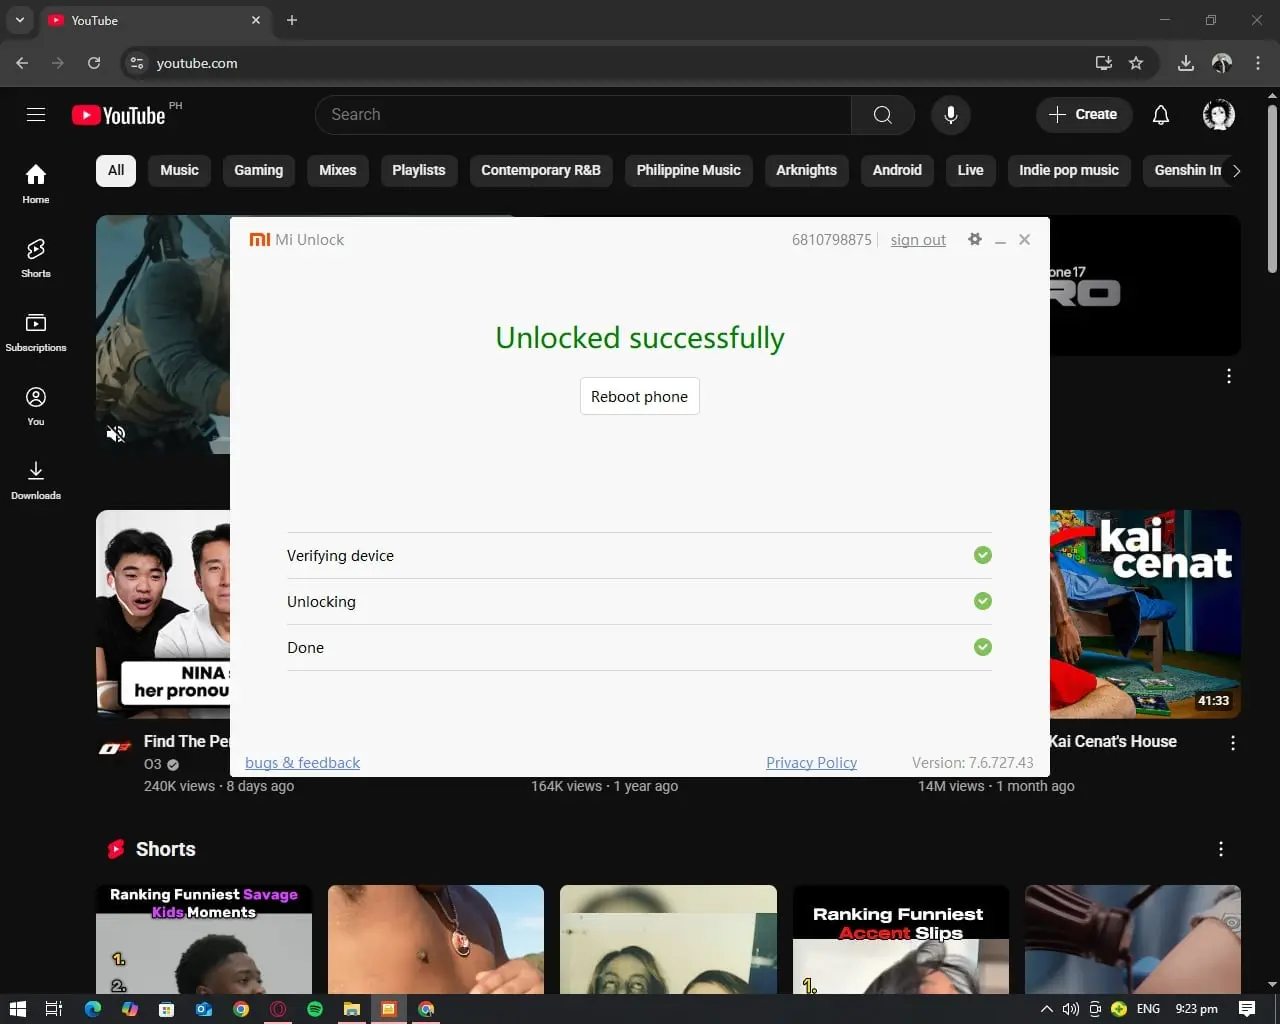This screenshot has height=1024, width=1280.
Task: Focus the YouTube search field
Action: pyautogui.click(x=584, y=115)
